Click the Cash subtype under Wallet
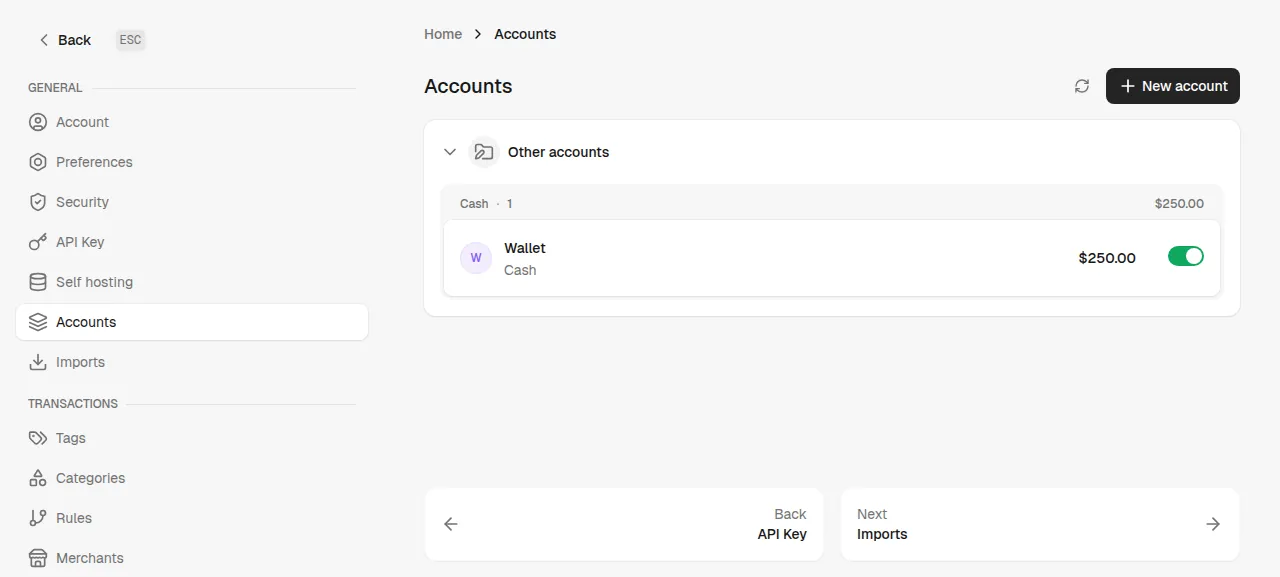The height and width of the screenshot is (577, 1280). tap(520, 270)
